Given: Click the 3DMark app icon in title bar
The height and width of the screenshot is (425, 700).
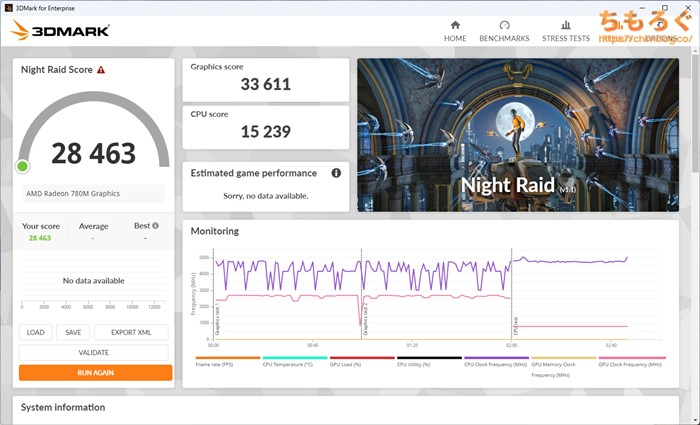Looking at the screenshot, I should click(8, 8).
